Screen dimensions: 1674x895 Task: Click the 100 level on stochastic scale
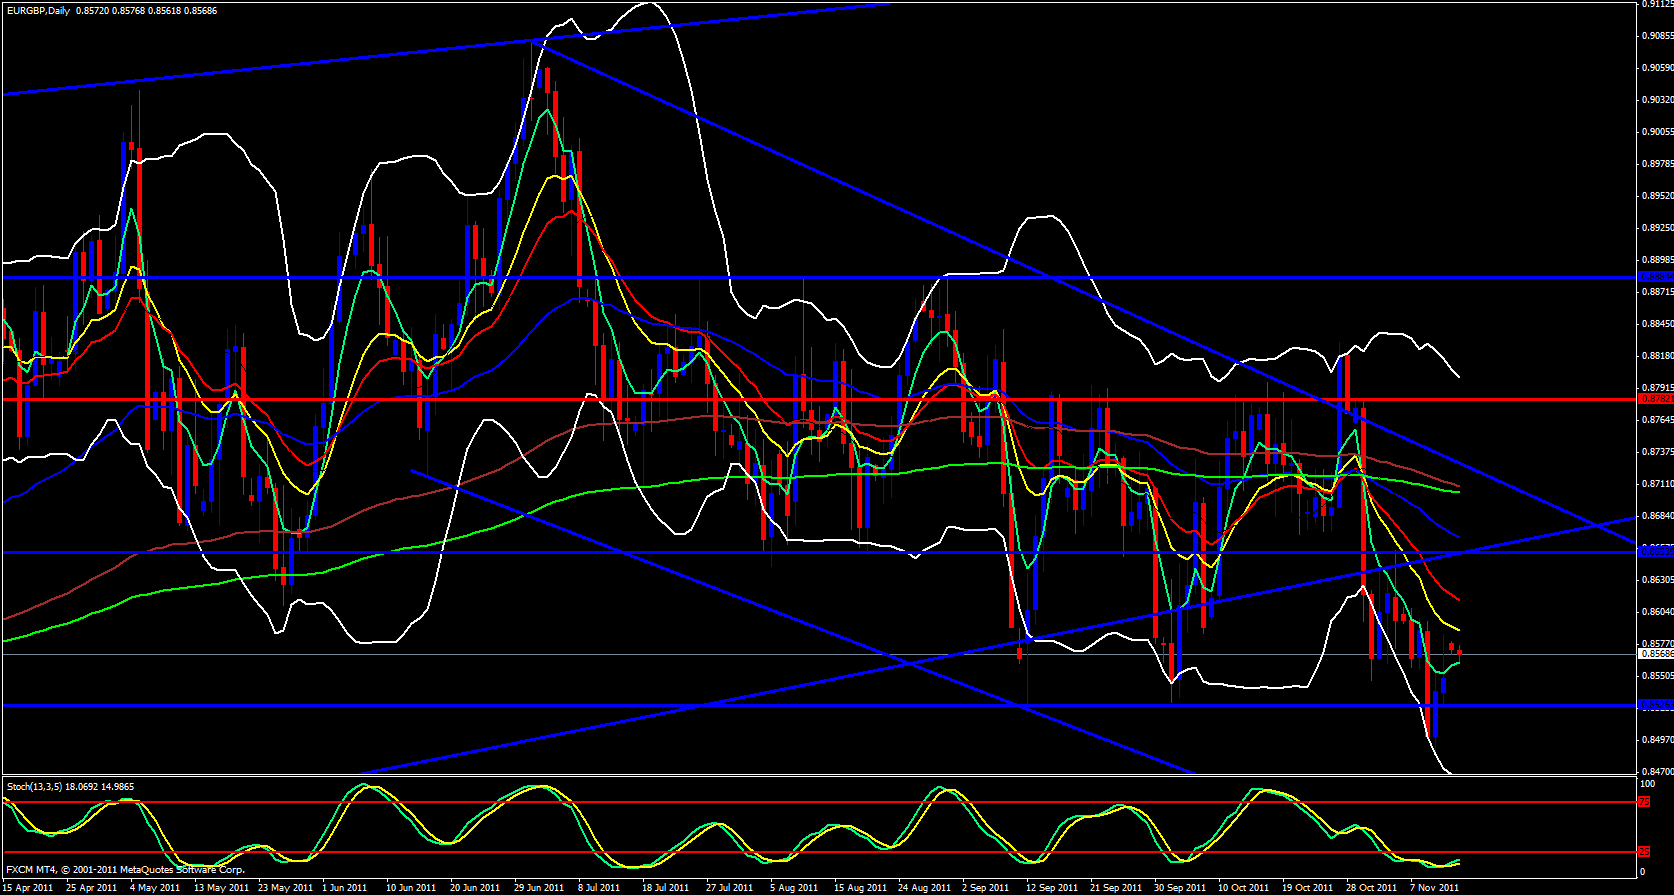(x=1647, y=784)
